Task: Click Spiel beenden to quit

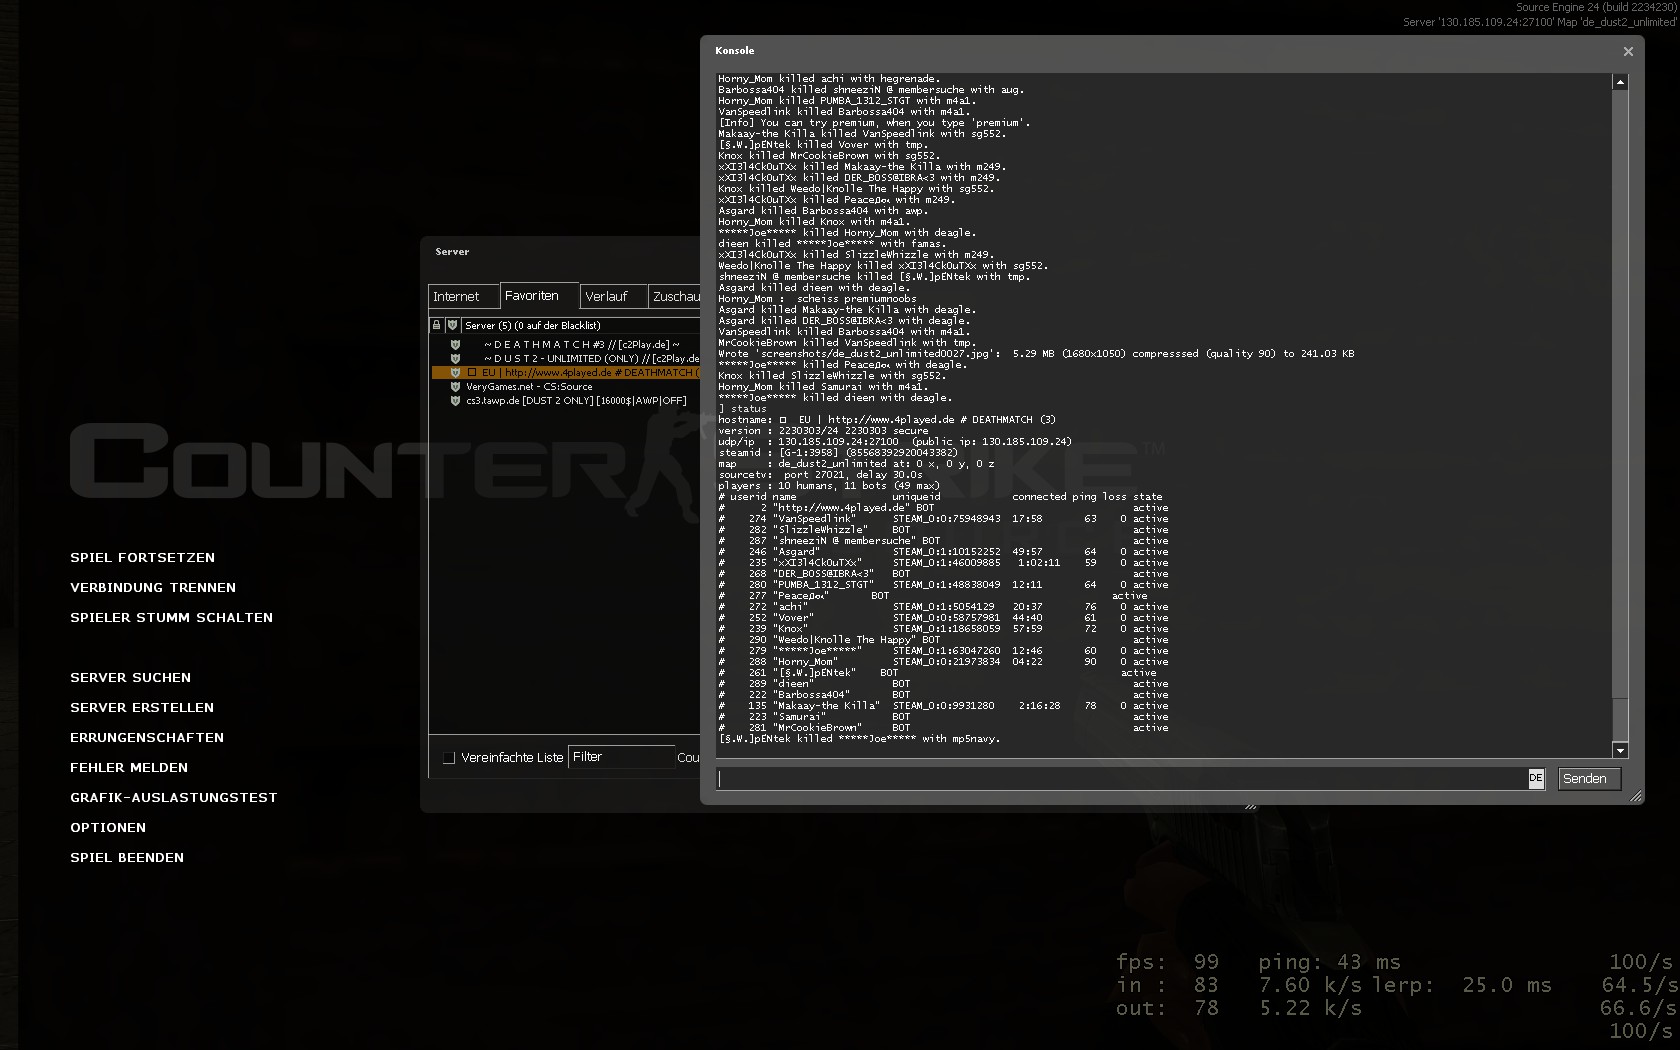Action: 127,858
